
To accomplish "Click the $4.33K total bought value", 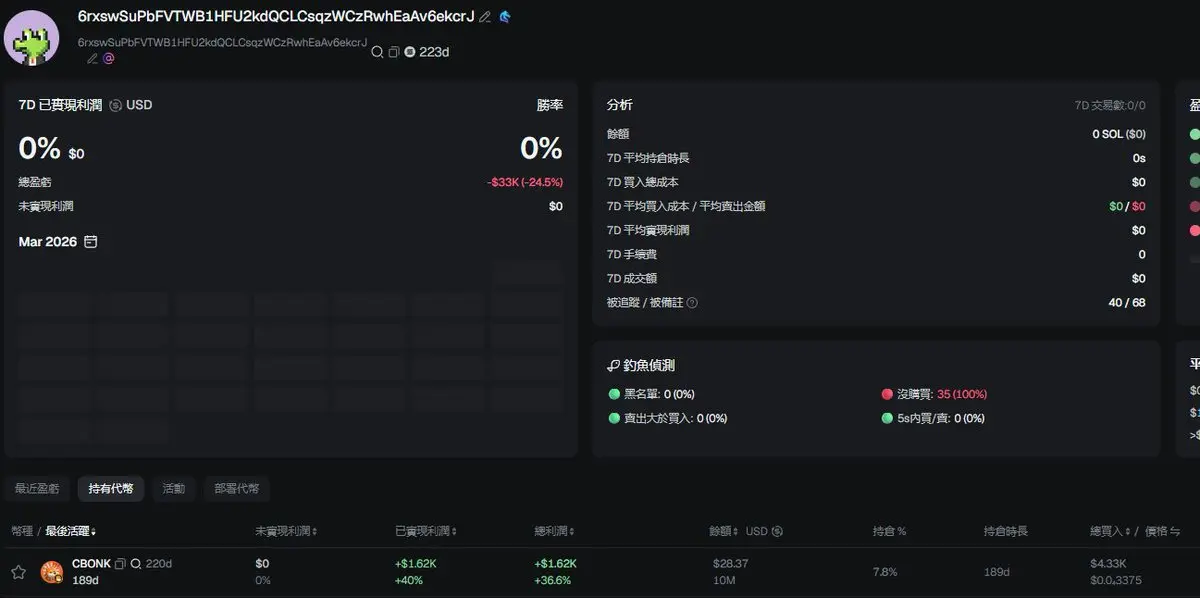I will (1109, 564).
